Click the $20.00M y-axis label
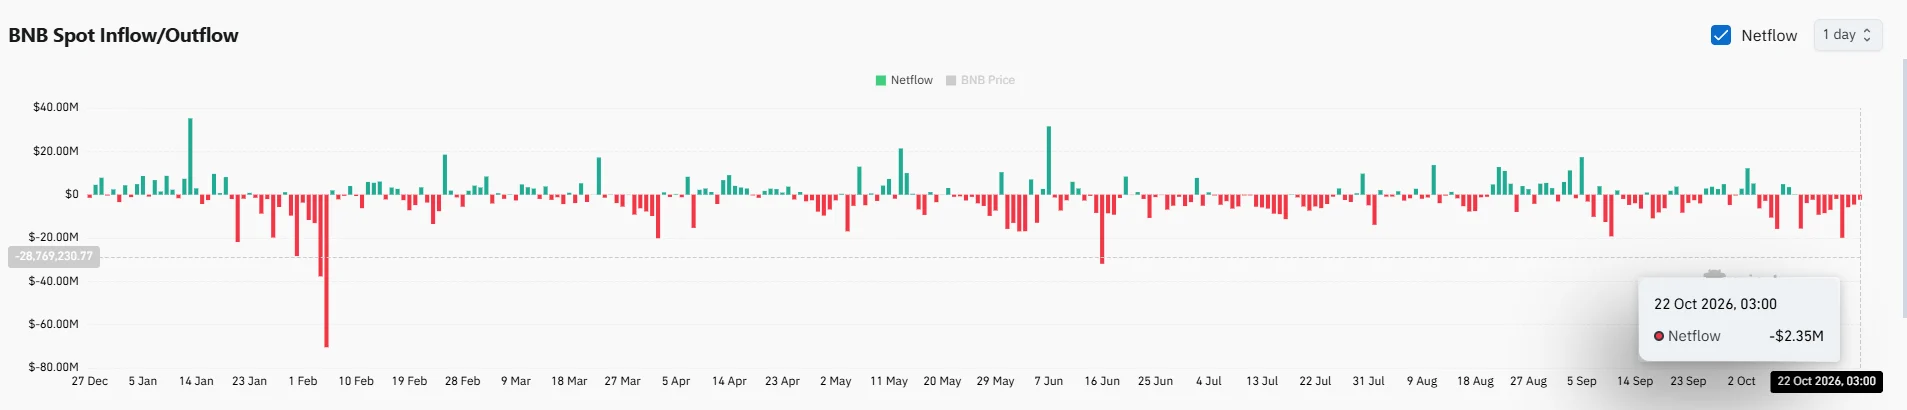 56,151
